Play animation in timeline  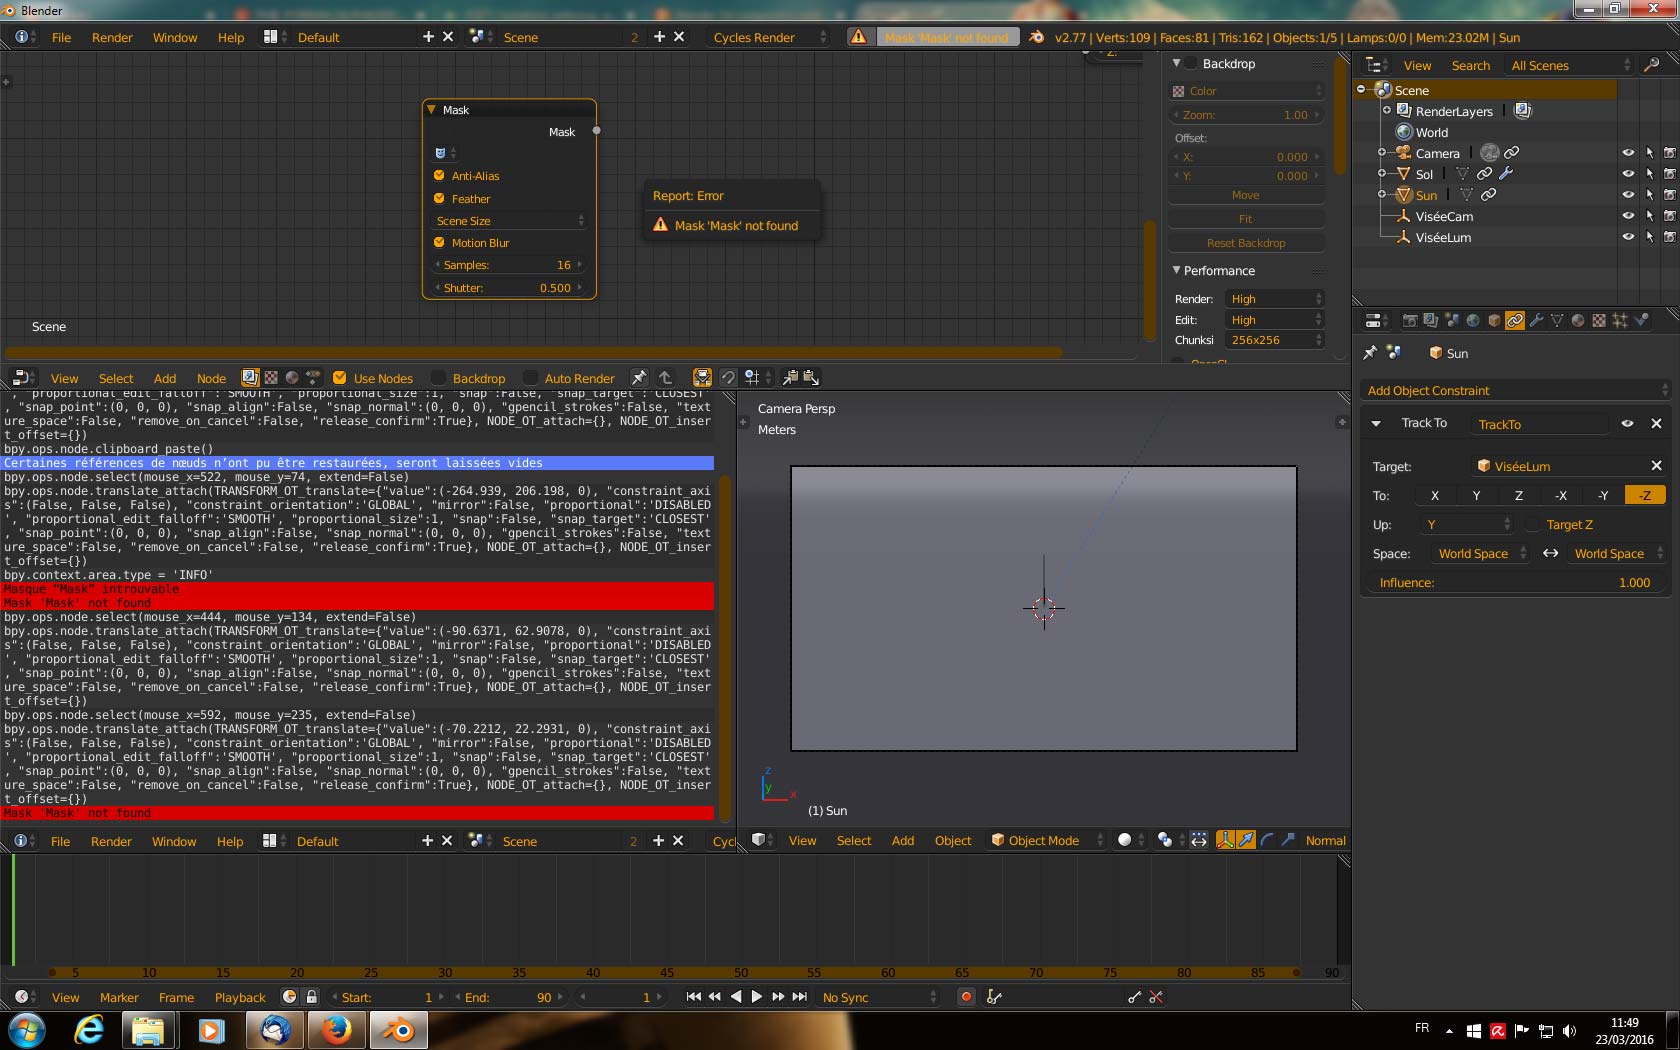pos(757,997)
